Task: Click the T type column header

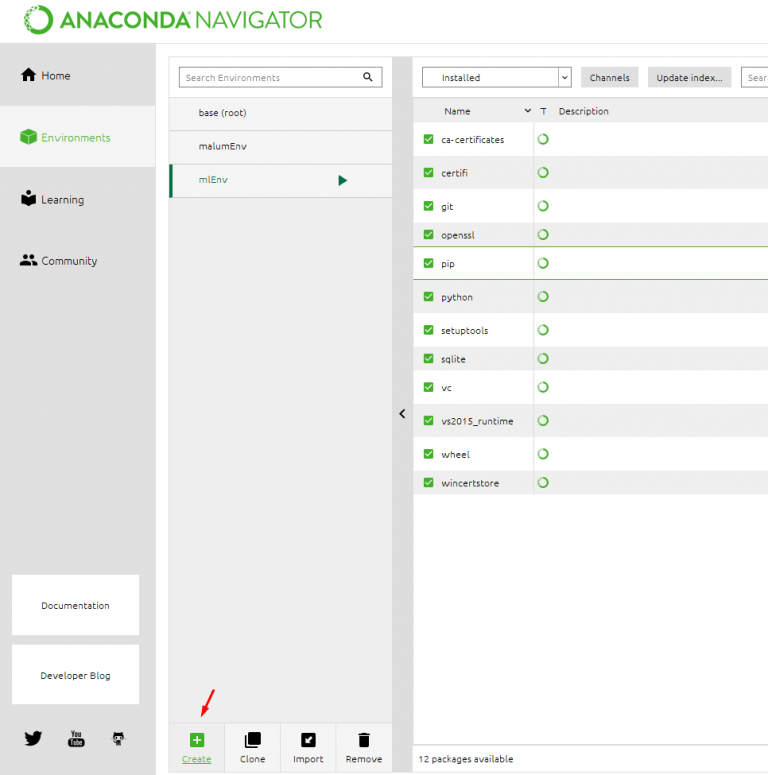Action: [543, 111]
